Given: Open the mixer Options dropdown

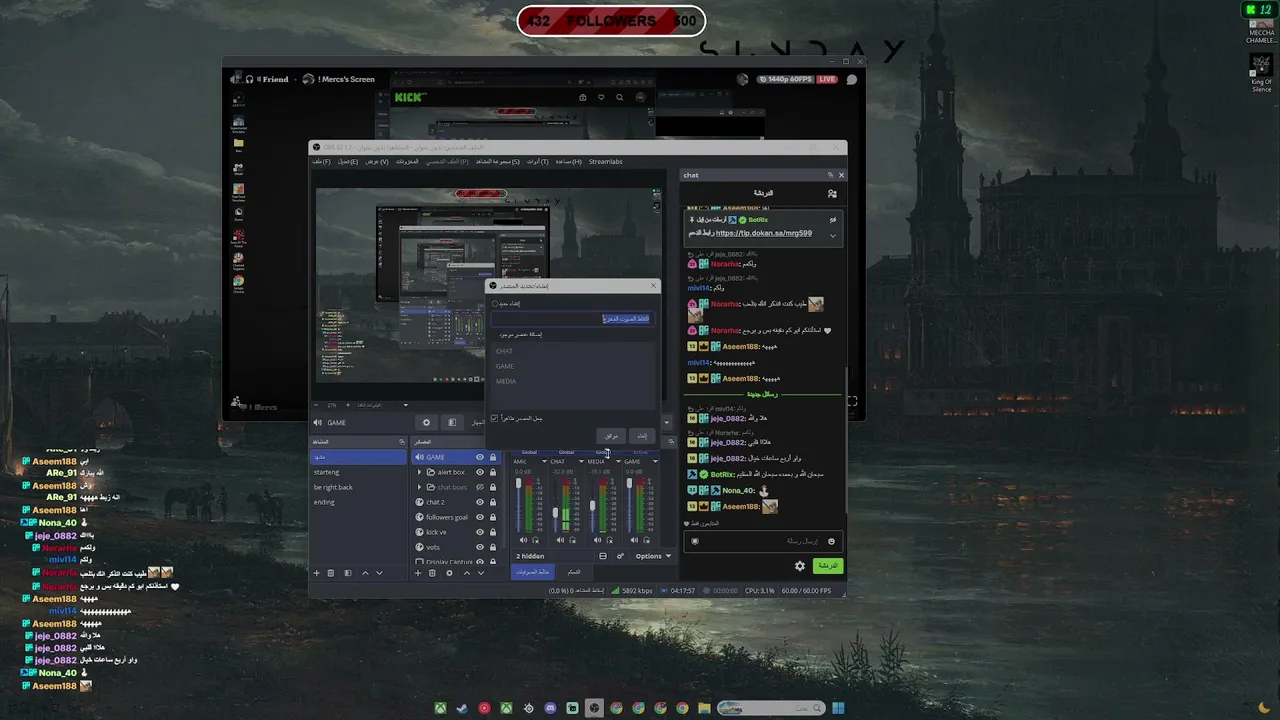Looking at the screenshot, I should (653, 556).
